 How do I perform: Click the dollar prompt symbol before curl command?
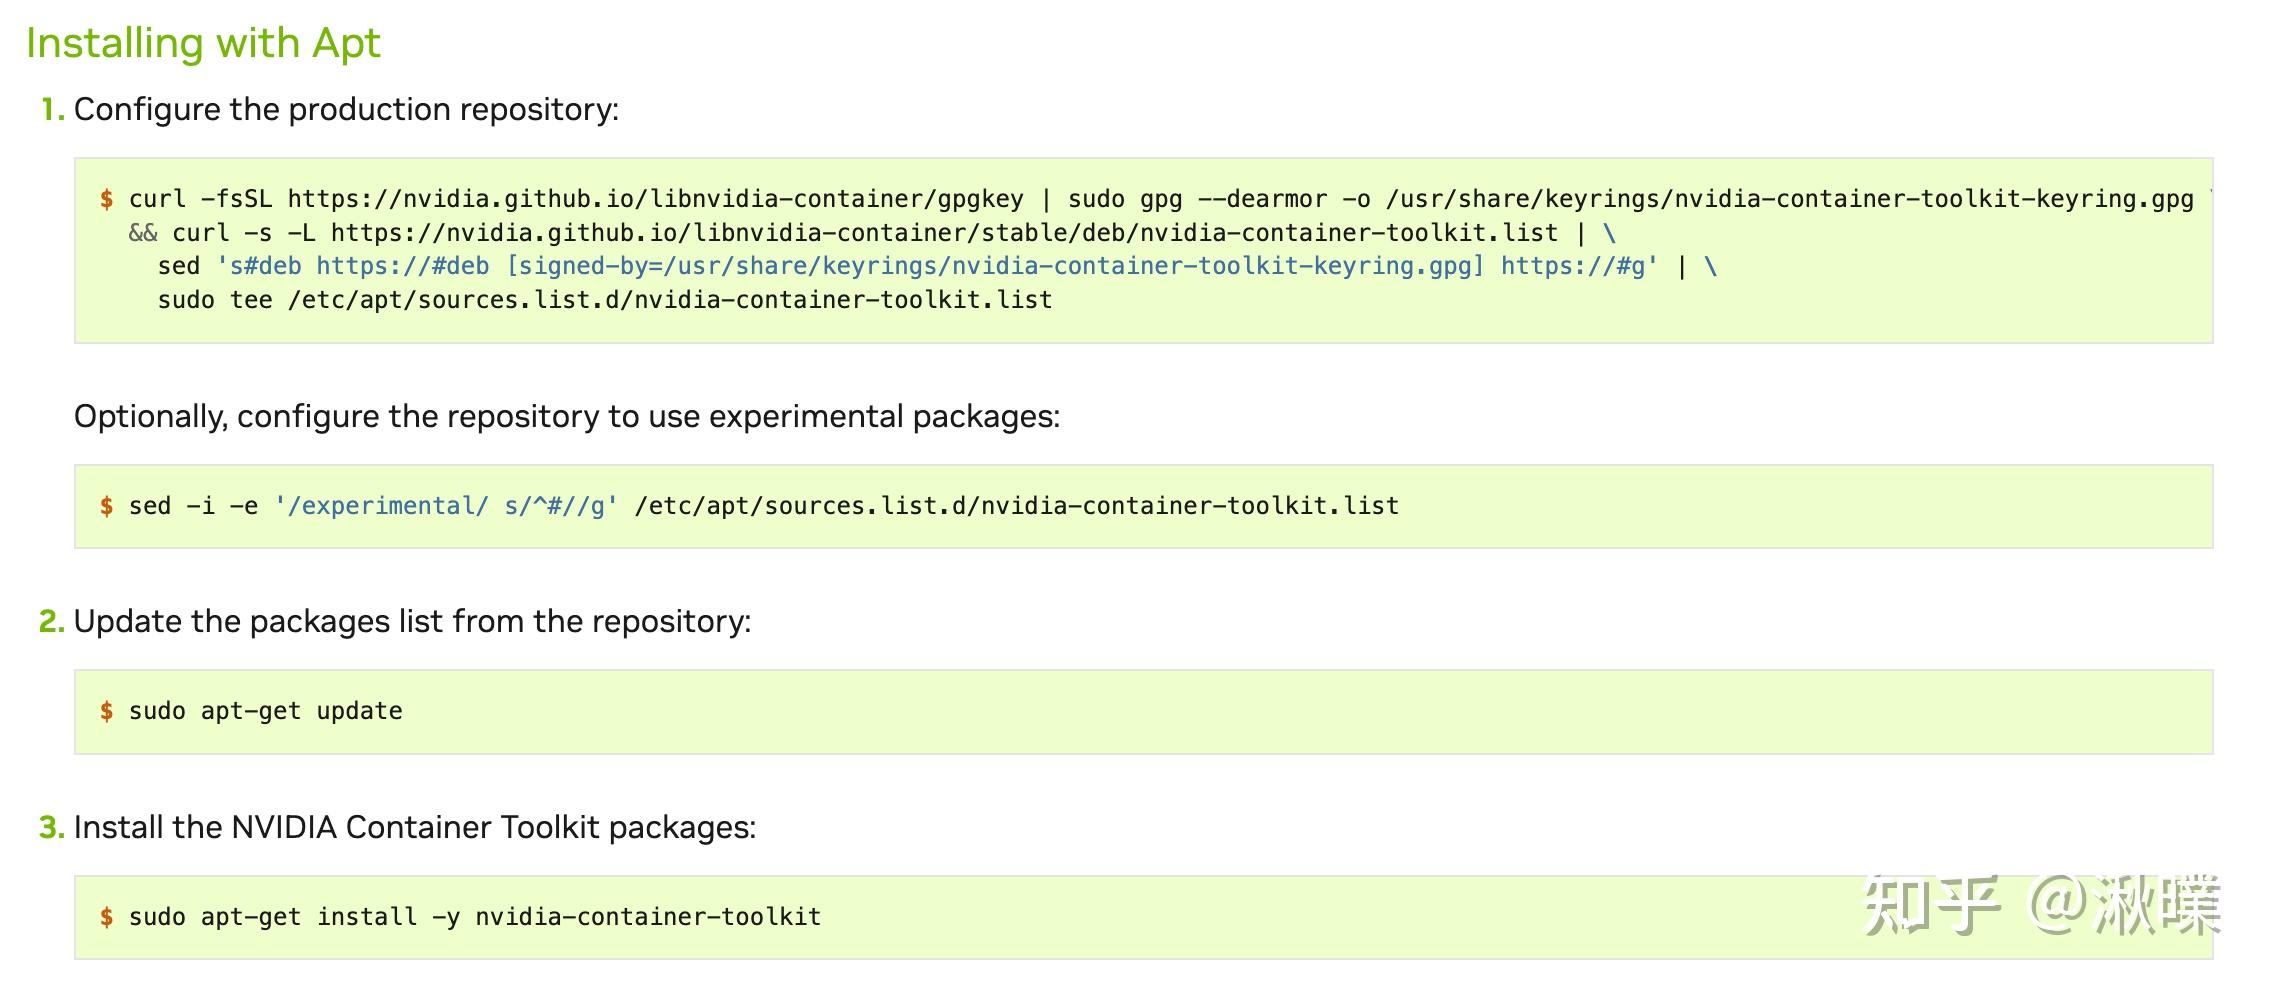[106, 198]
